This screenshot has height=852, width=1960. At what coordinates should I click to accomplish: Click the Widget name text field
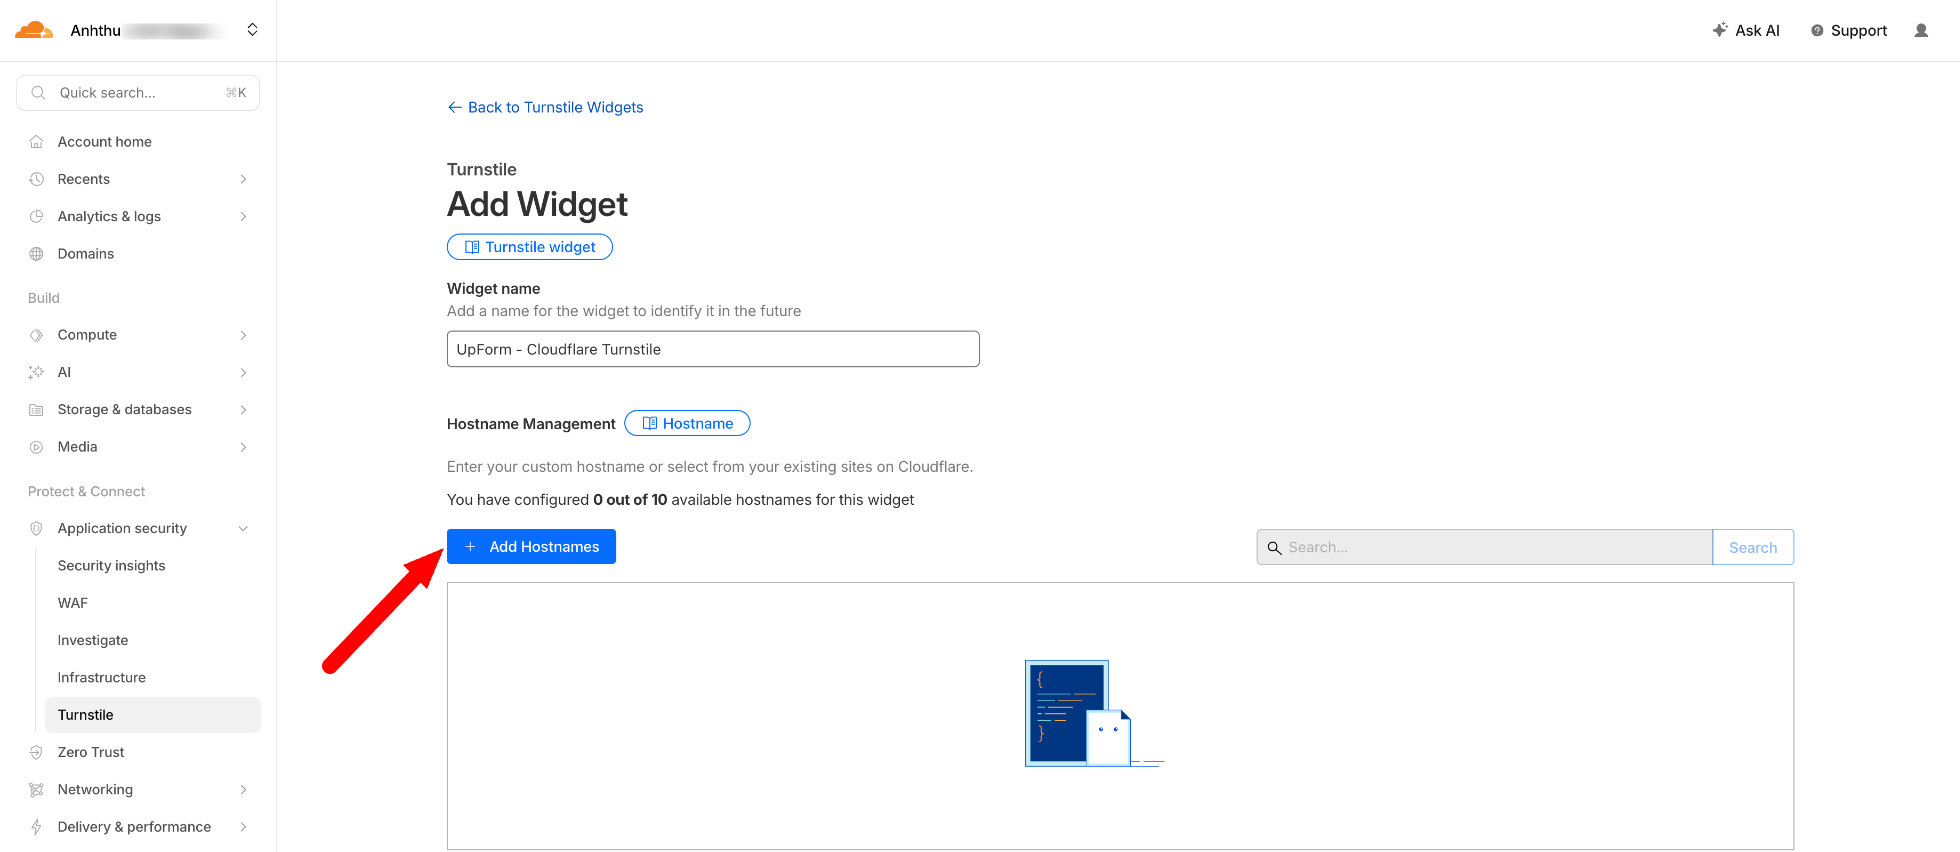(x=713, y=349)
